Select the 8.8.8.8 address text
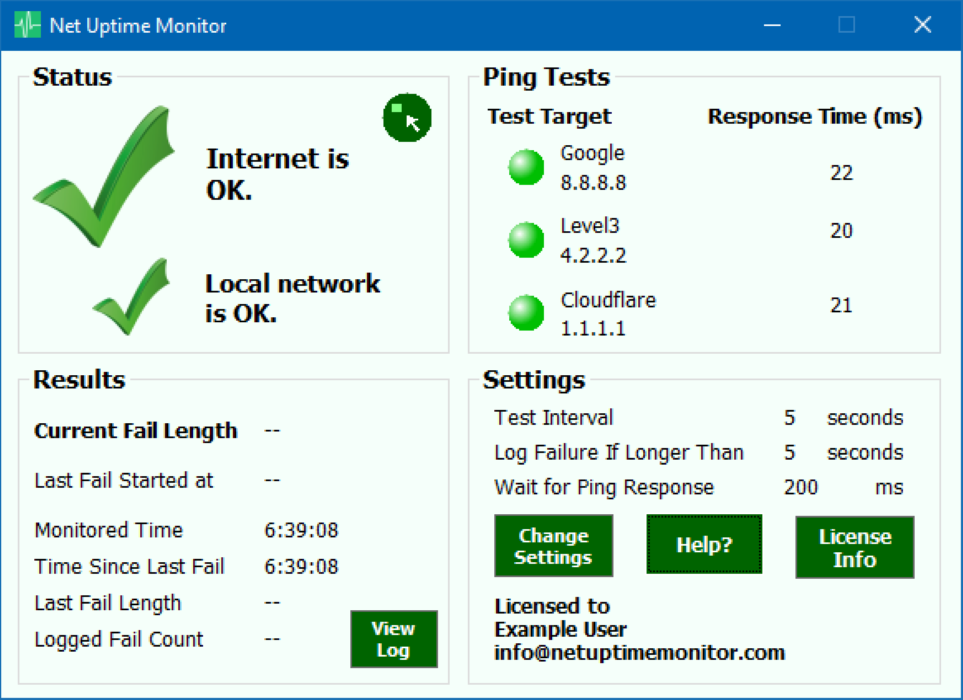 tap(593, 182)
